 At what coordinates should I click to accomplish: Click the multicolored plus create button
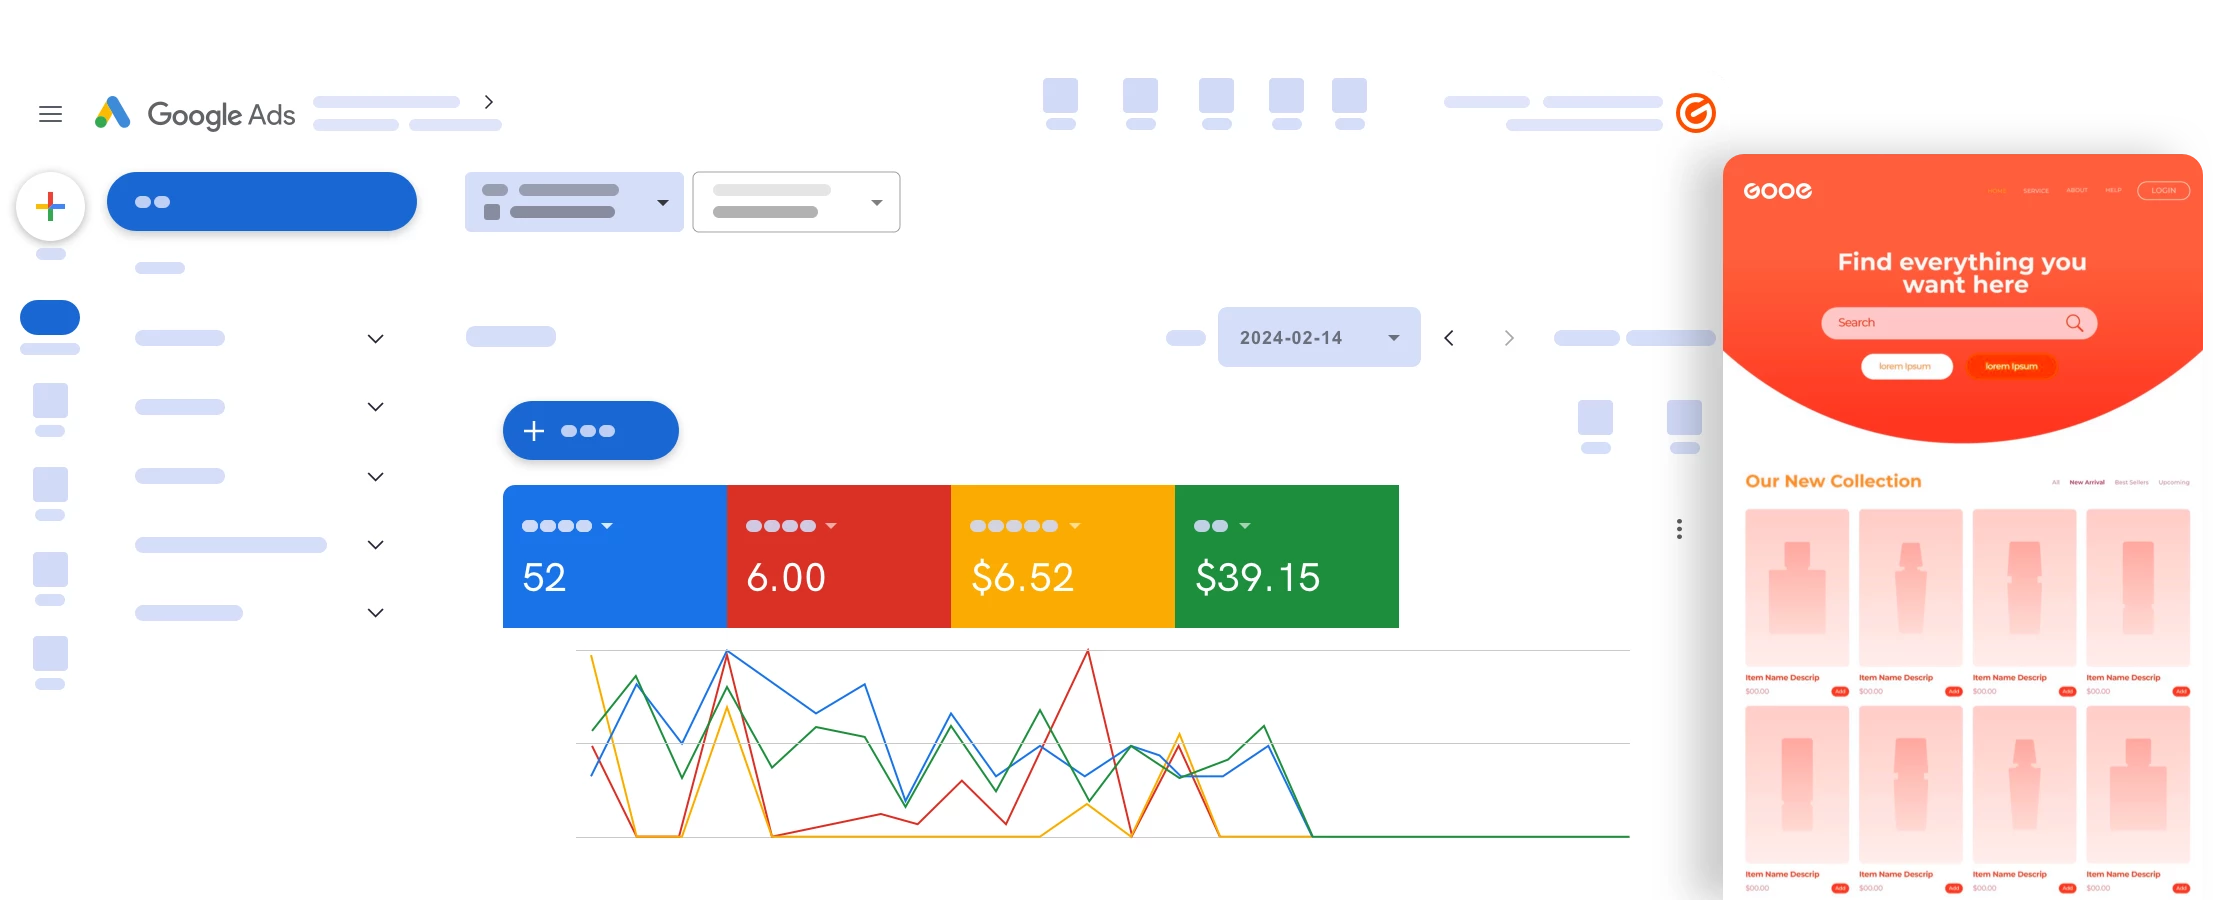tap(50, 207)
